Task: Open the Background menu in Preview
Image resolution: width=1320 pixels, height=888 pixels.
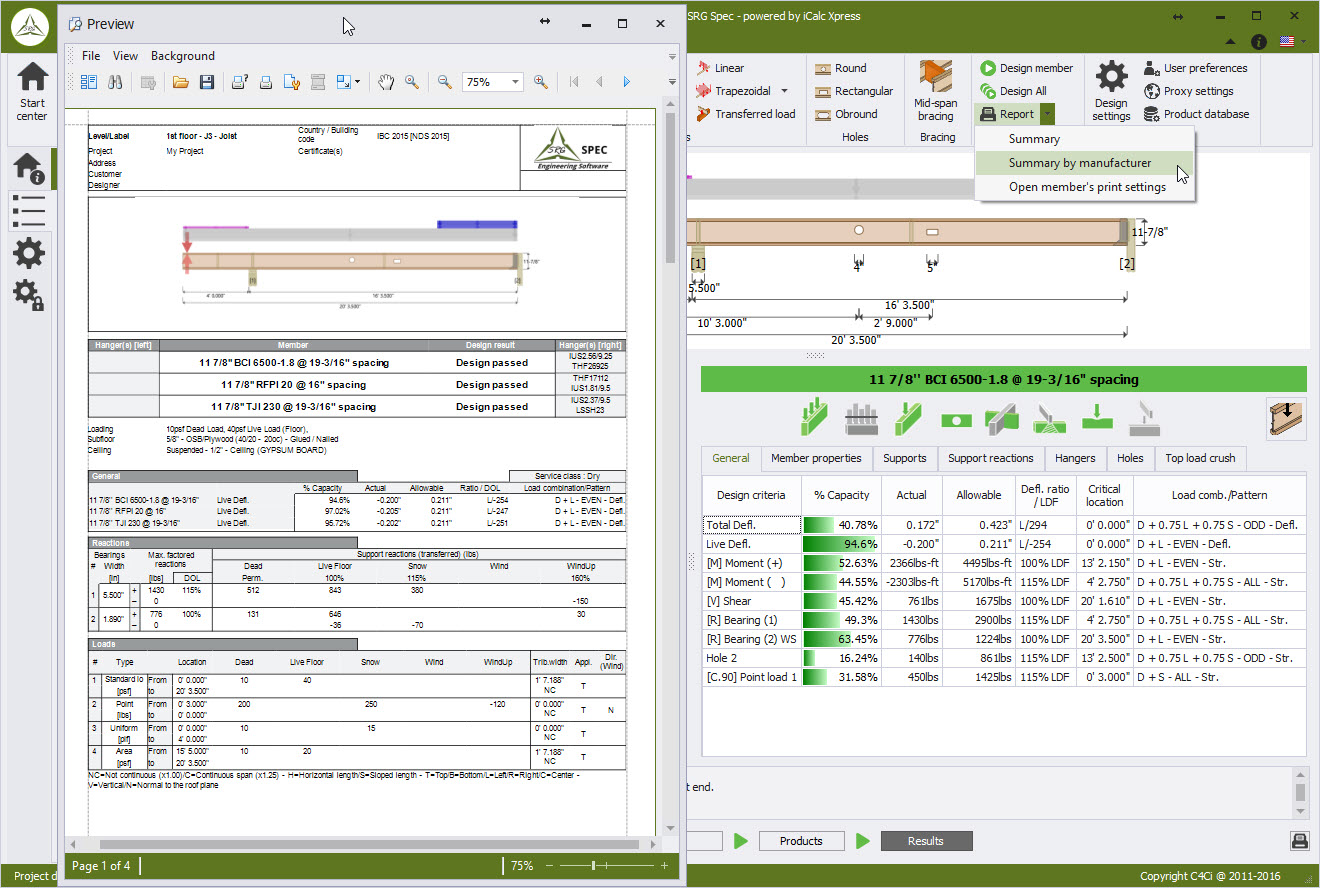Action: click(x=183, y=56)
